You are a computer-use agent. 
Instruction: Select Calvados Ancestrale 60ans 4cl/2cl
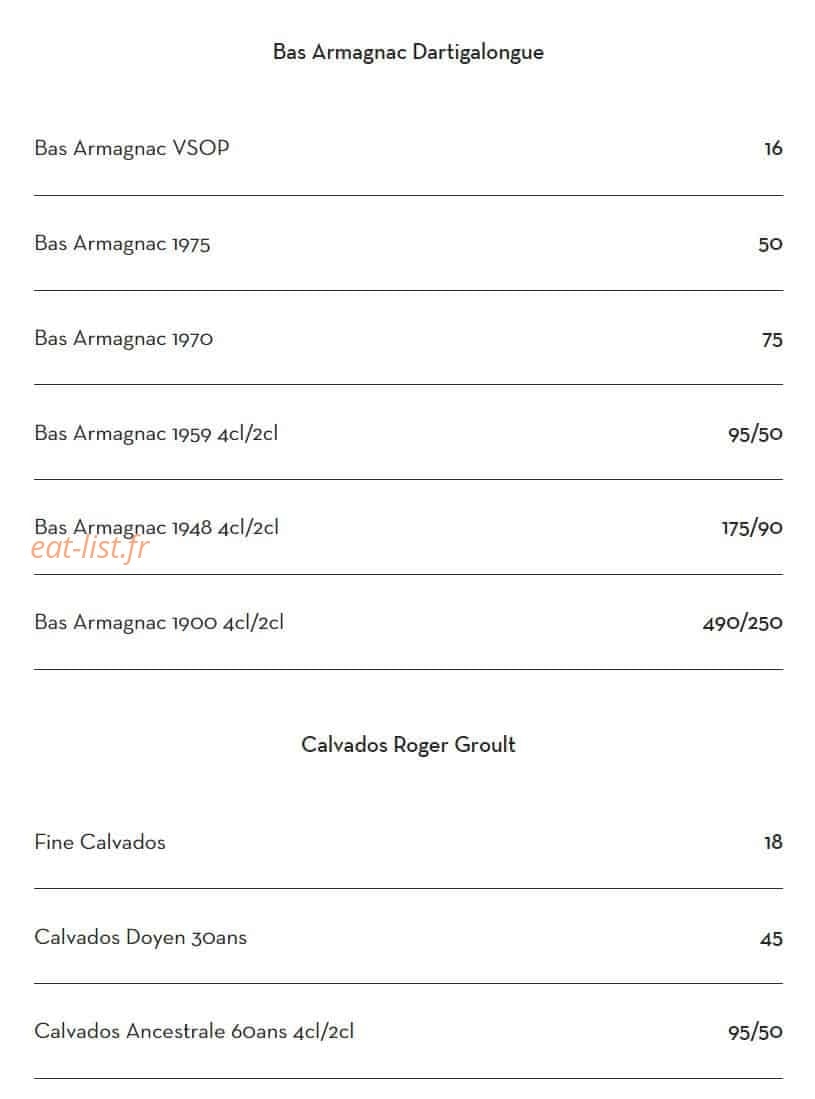[194, 1032]
